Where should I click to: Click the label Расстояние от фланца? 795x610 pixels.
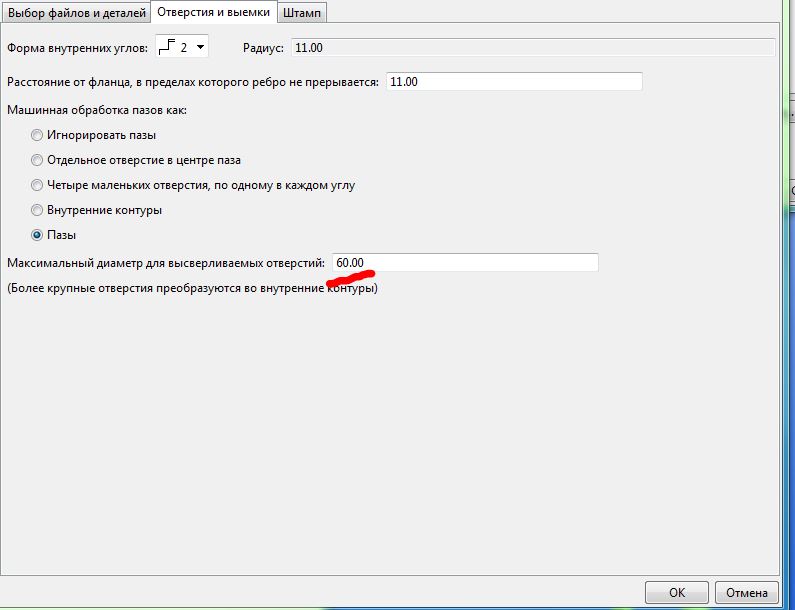pyautogui.click(x=193, y=82)
